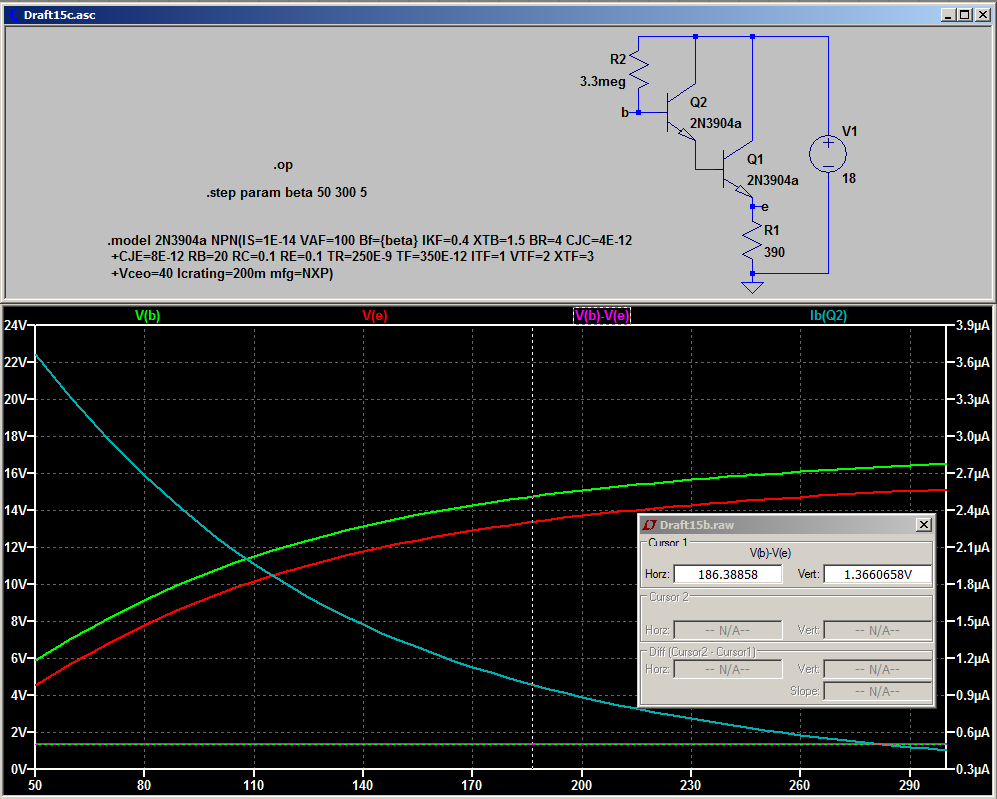Click the Cursor 2 Horz field

pos(727,630)
